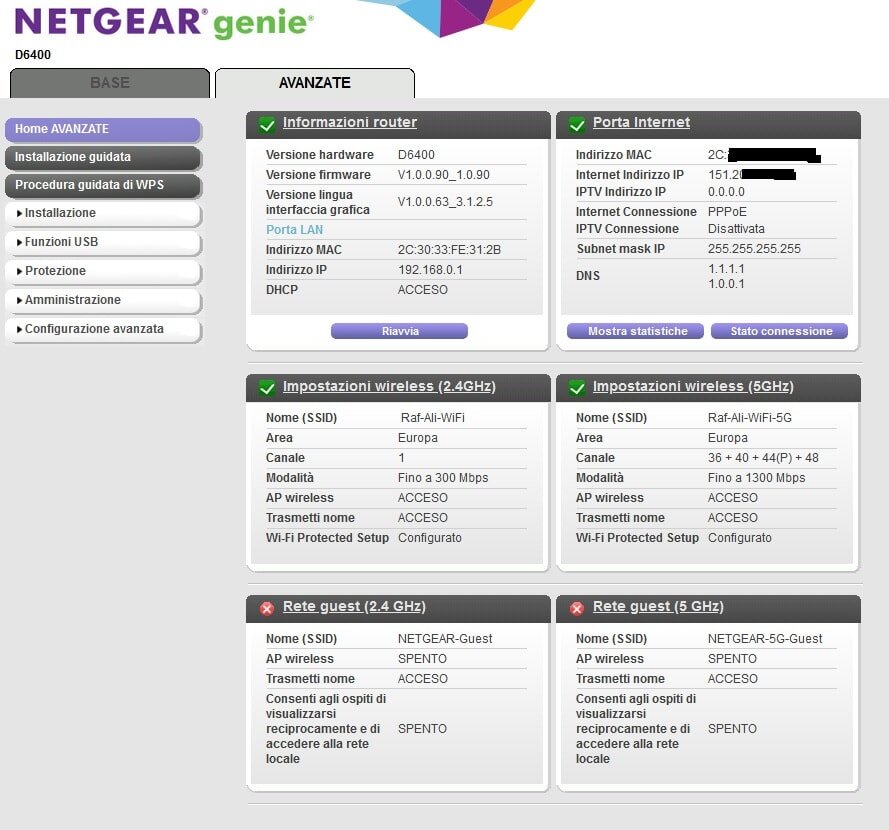Viewport: 889px width, 830px height.
Task: Open Impostazioni wireless (2.4GHz) link
Action: click(x=389, y=387)
